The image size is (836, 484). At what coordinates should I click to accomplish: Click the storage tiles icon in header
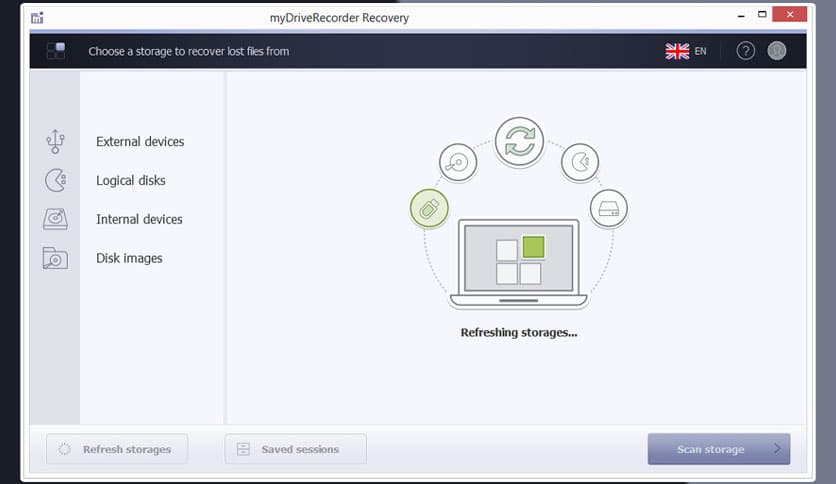tap(56, 51)
